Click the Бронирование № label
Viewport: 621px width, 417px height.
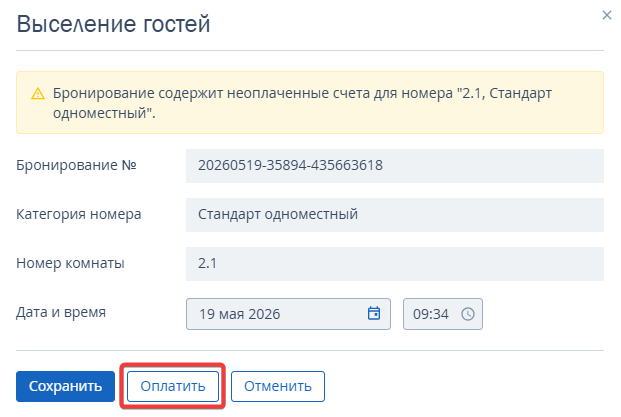coord(76,165)
